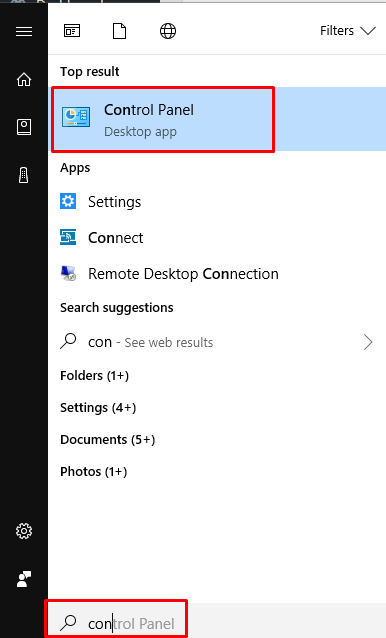Viewport: 386px width, 638px height.
Task: Click the 'Apps' section heading
Action: pyautogui.click(x=75, y=168)
